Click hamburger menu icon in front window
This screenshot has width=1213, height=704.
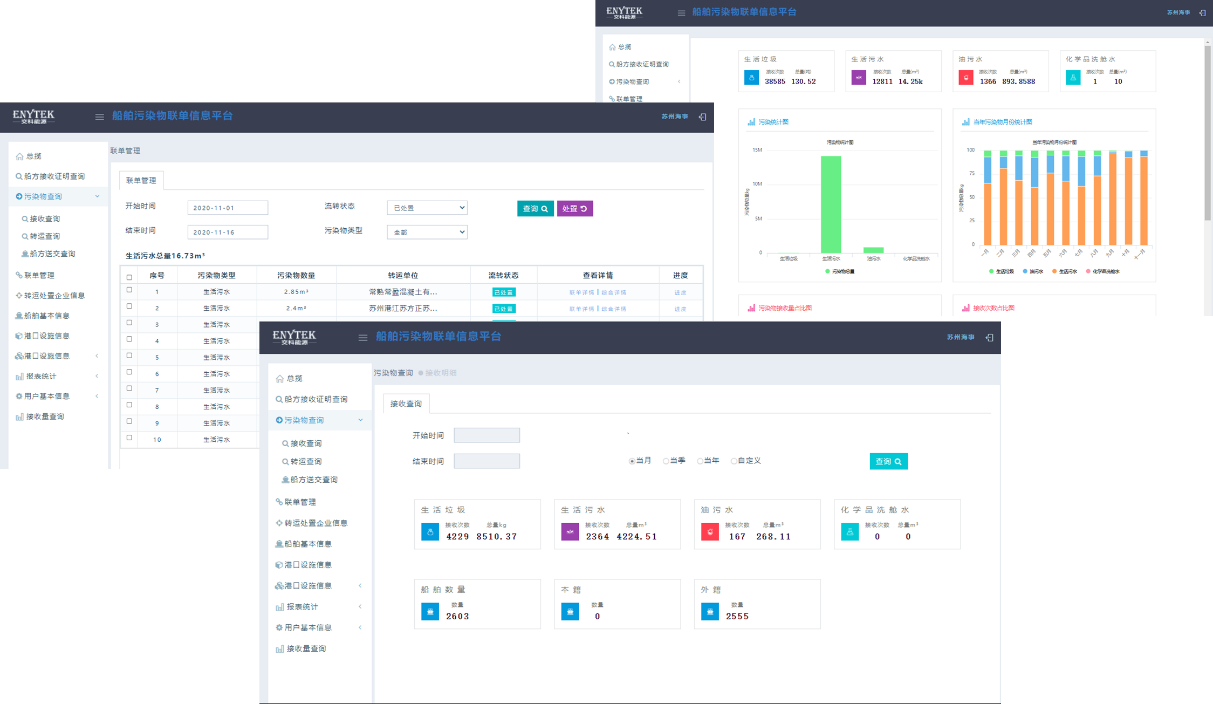point(364,338)
